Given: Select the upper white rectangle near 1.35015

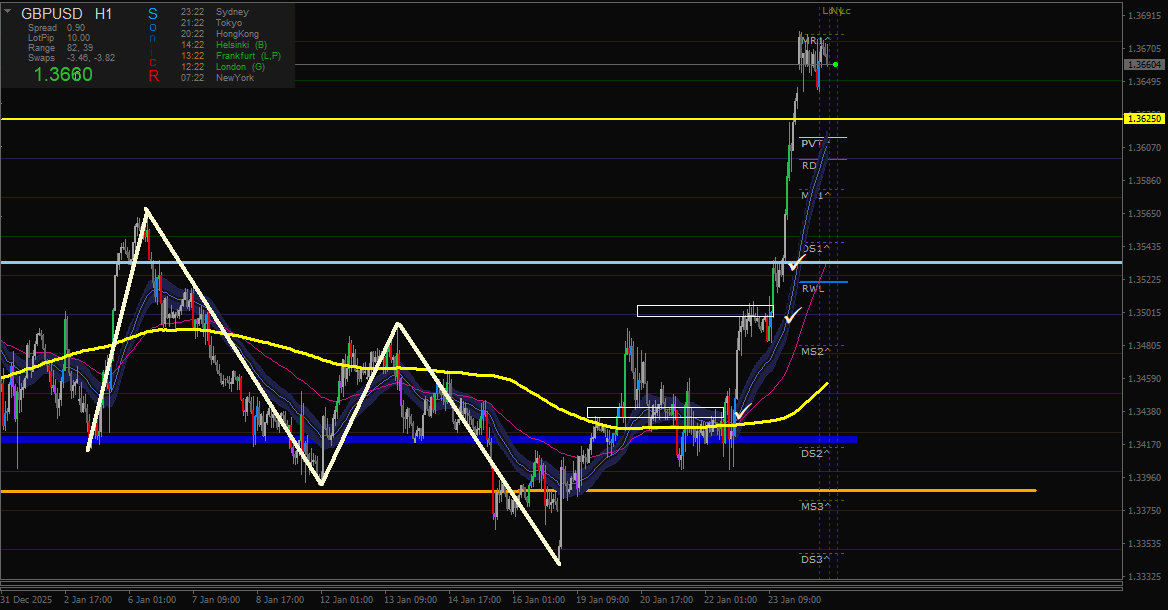Looking at the screenshot, I should (x=705, y=311).
